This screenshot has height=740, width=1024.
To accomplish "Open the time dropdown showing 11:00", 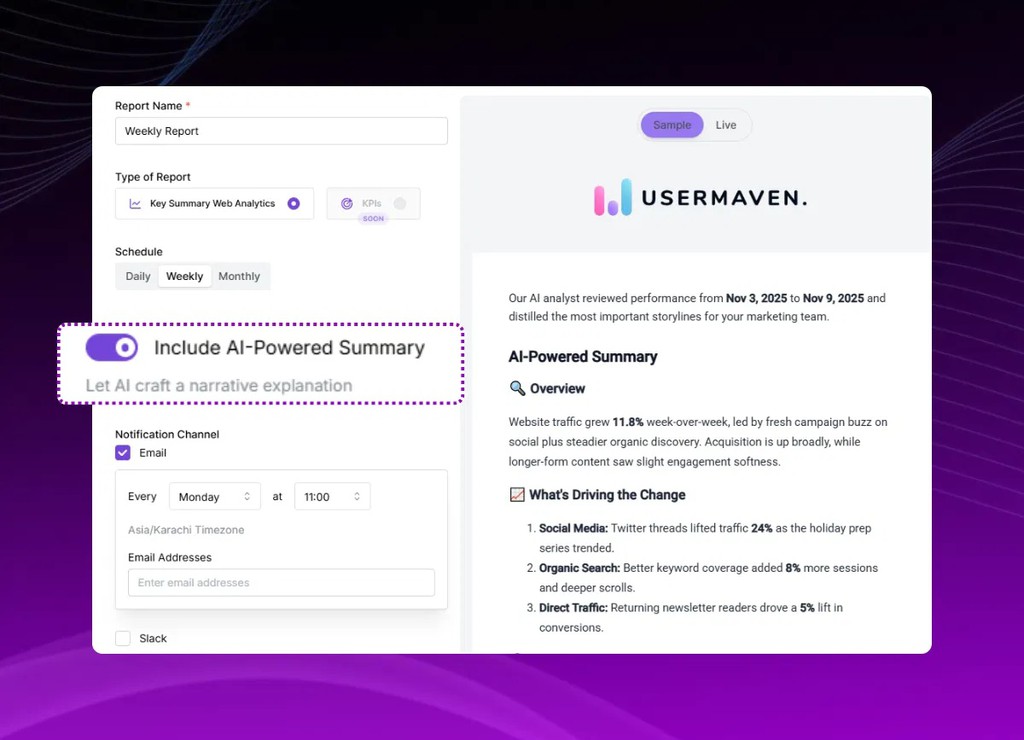I will (x=330, y=496).
